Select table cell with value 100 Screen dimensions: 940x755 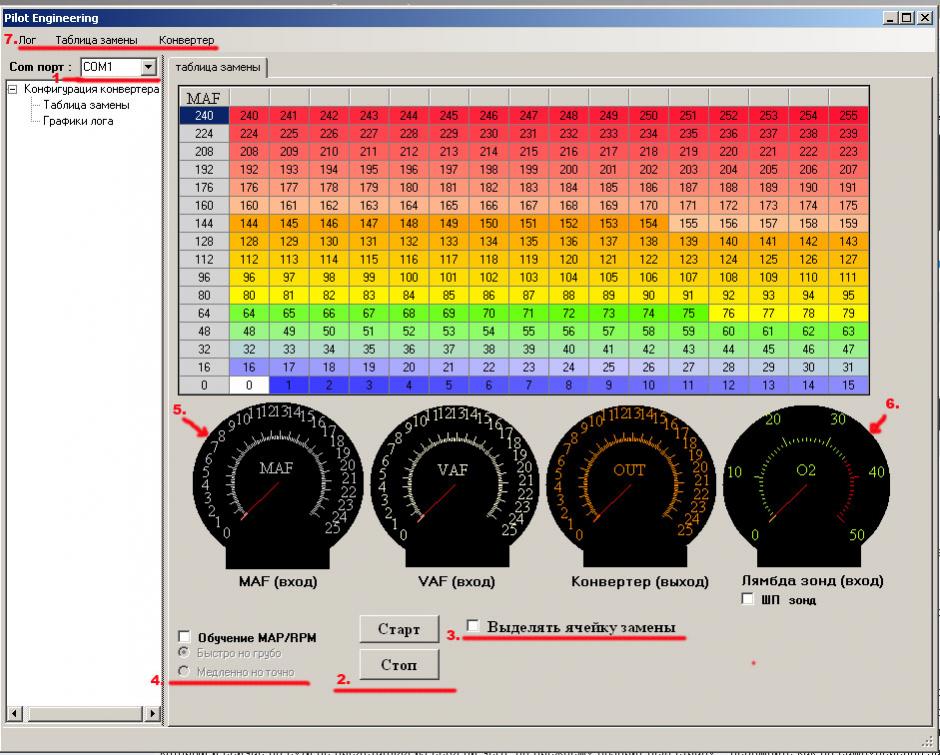409,277
